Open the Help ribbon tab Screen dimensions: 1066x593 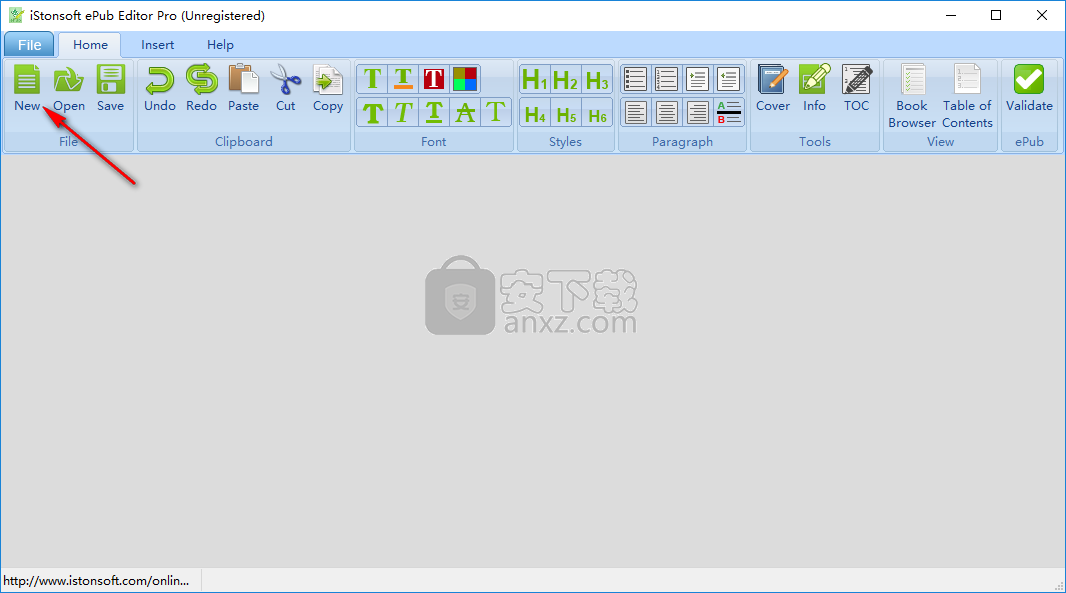[x=220, y=45]
